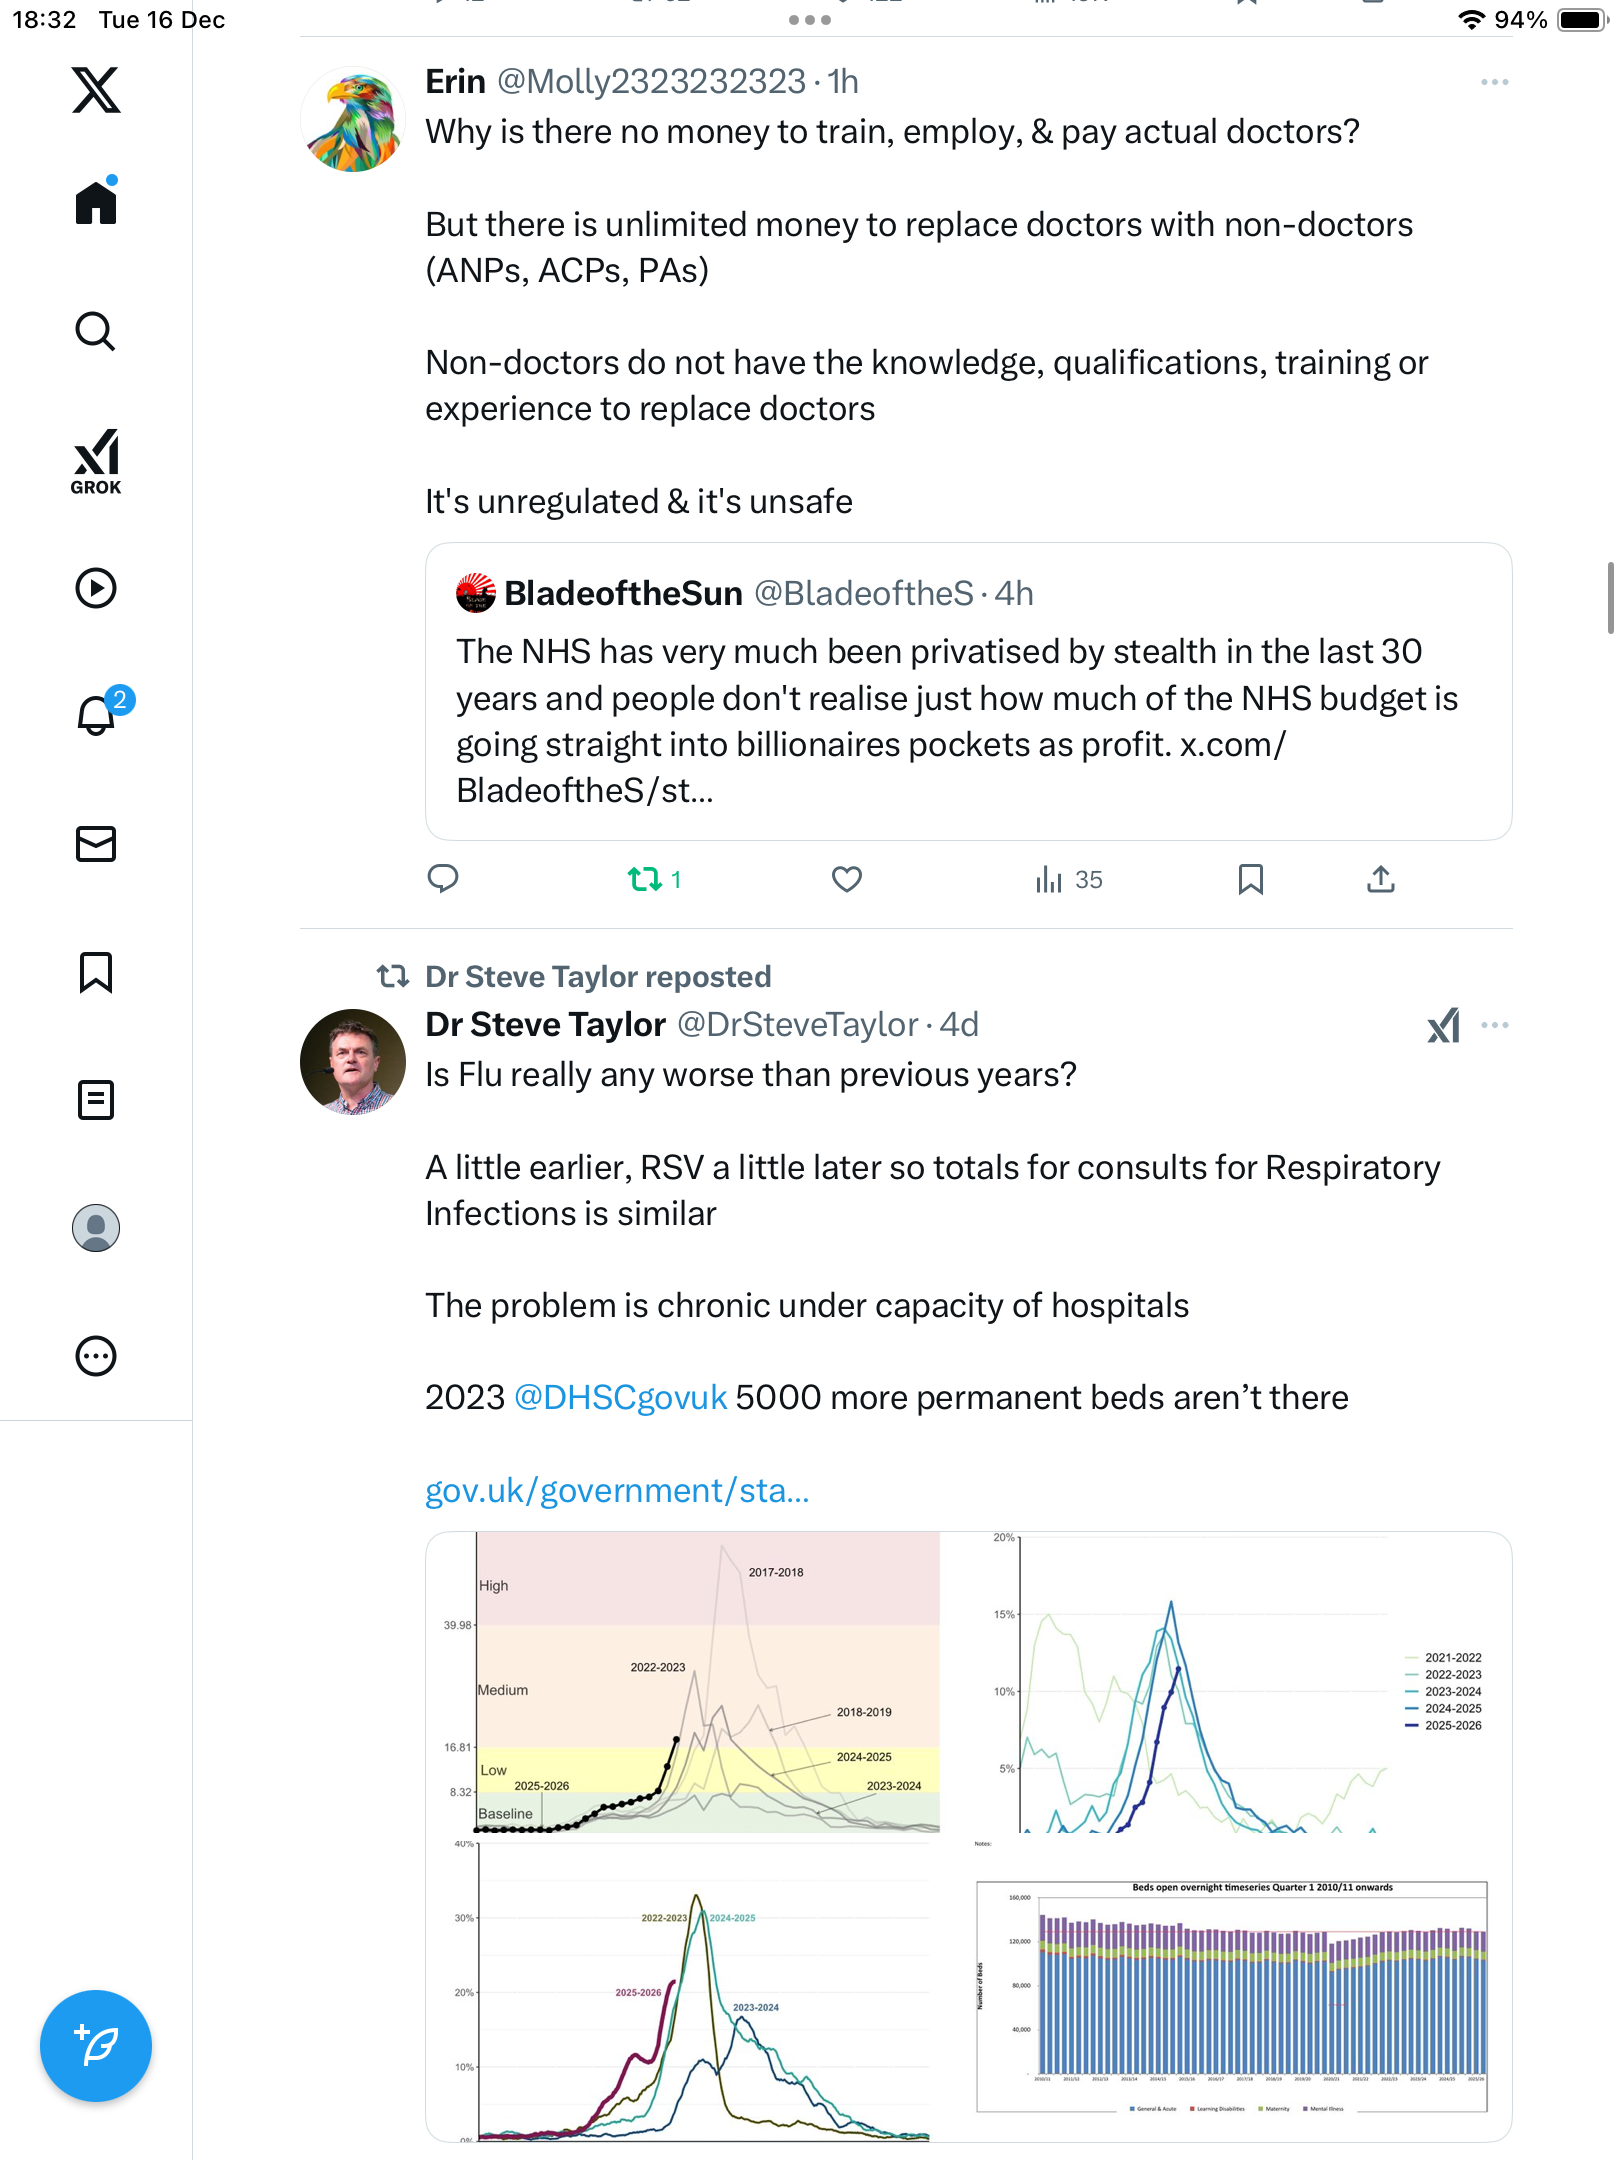Open the Notifications bell with badge
The height and width of the screenshot is (2160, 1620).
(97, 714)
